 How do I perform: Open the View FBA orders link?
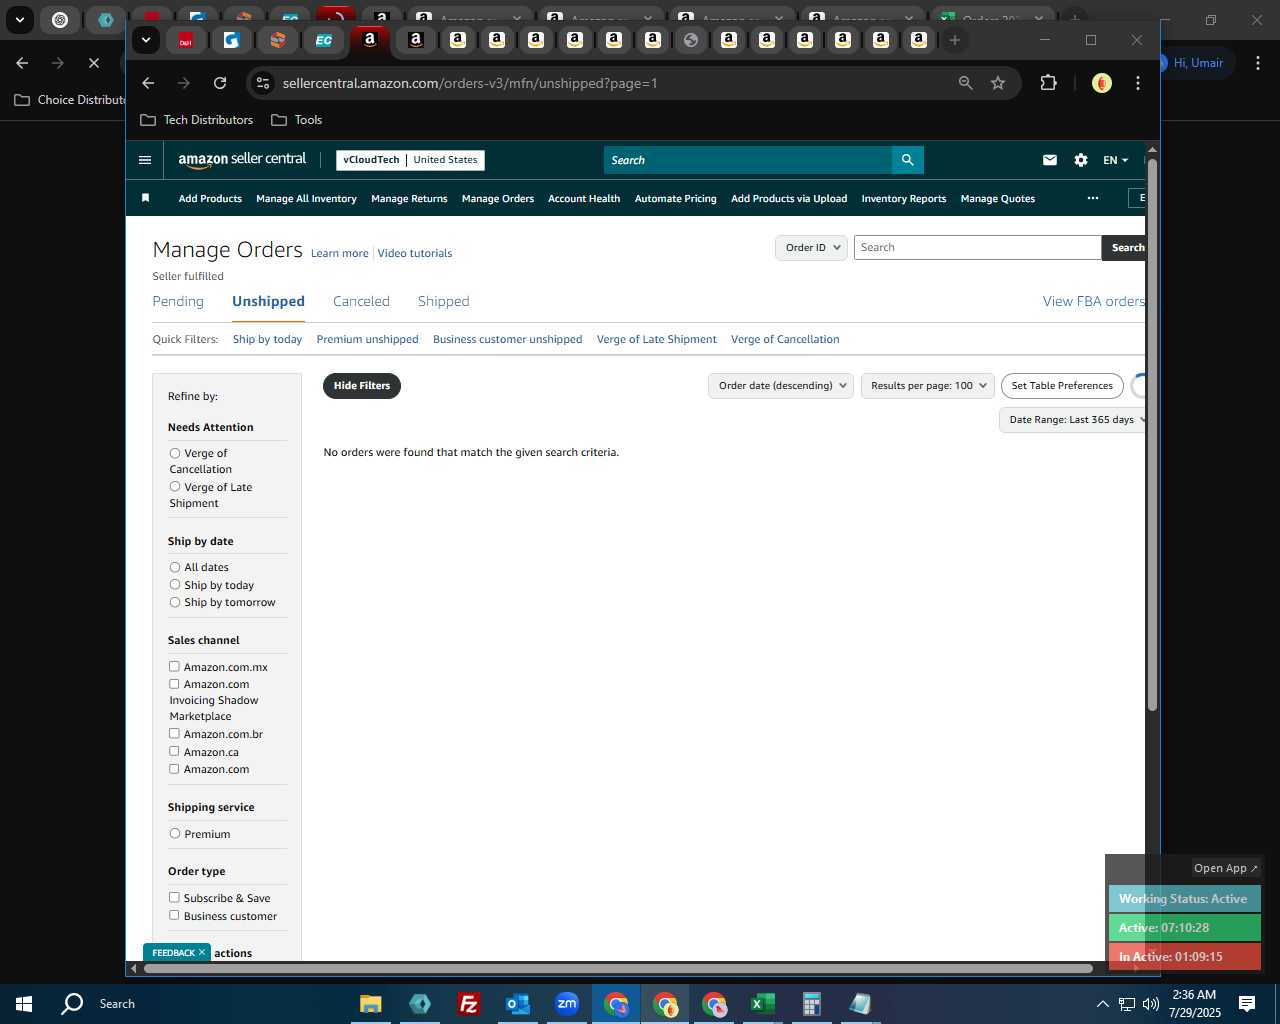(1094, 301)
